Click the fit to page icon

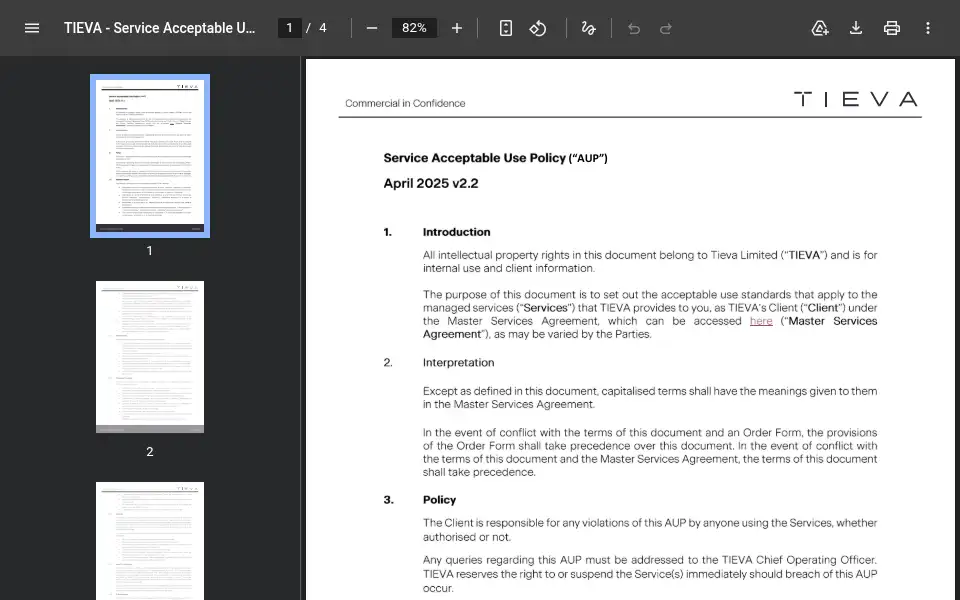[x=506, y=28]
